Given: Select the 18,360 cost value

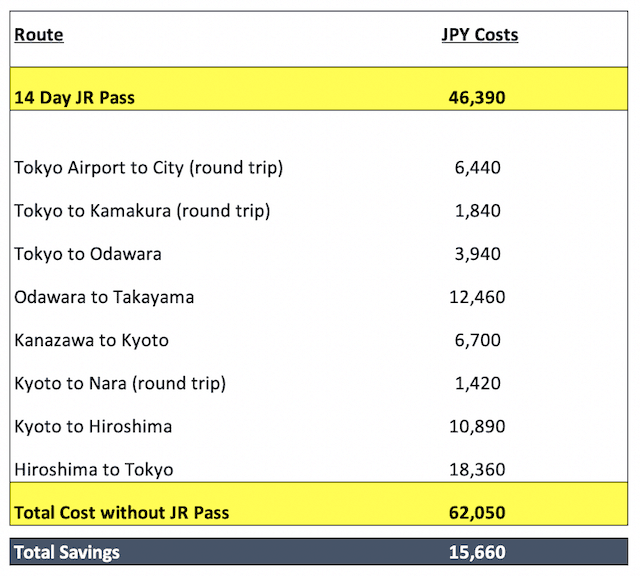Looking at the screenshot, I should coord(477,470).
